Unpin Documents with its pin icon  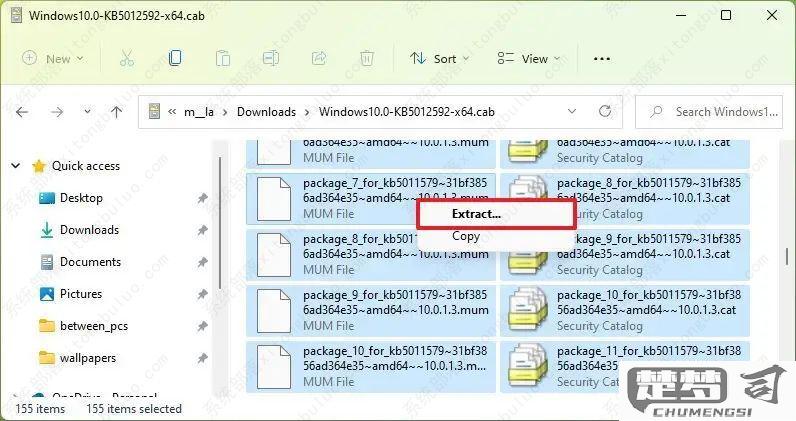(202, 262)
